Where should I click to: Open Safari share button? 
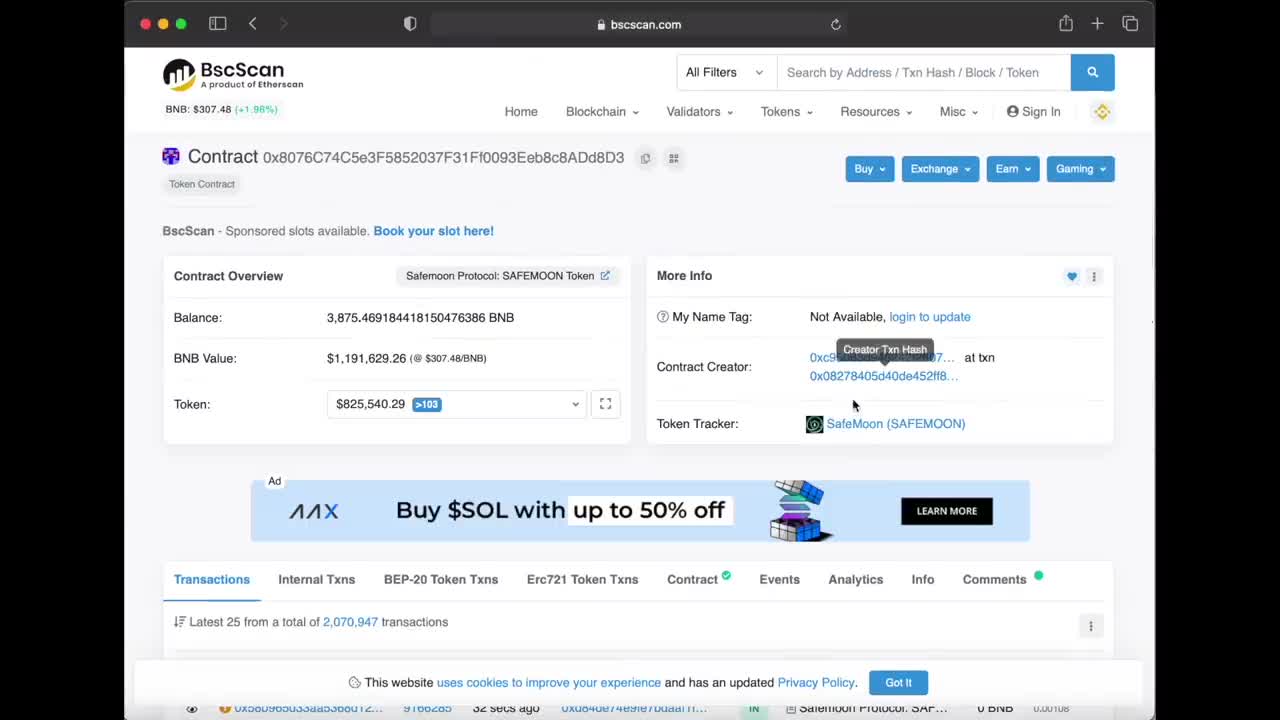[1066, 23]
